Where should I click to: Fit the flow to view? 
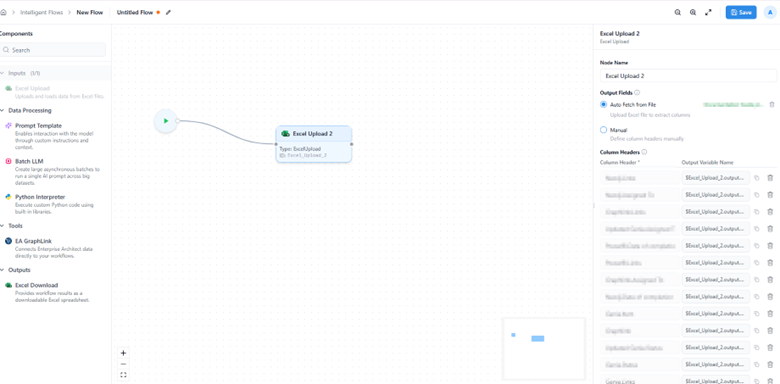(x=123, y=375)
